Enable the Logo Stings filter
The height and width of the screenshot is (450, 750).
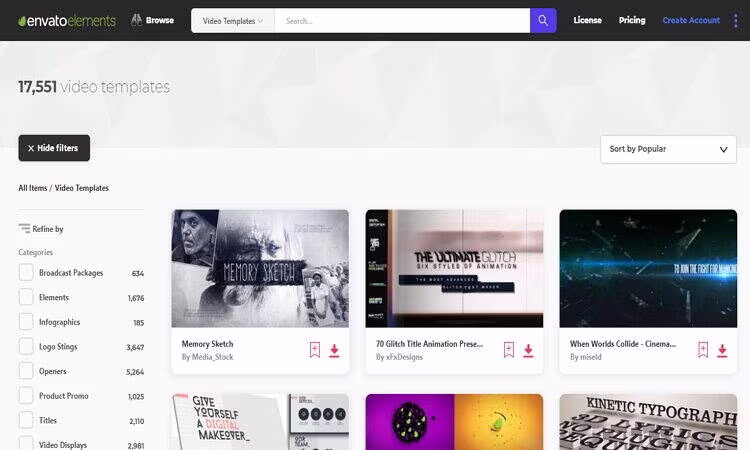(26, 346)
